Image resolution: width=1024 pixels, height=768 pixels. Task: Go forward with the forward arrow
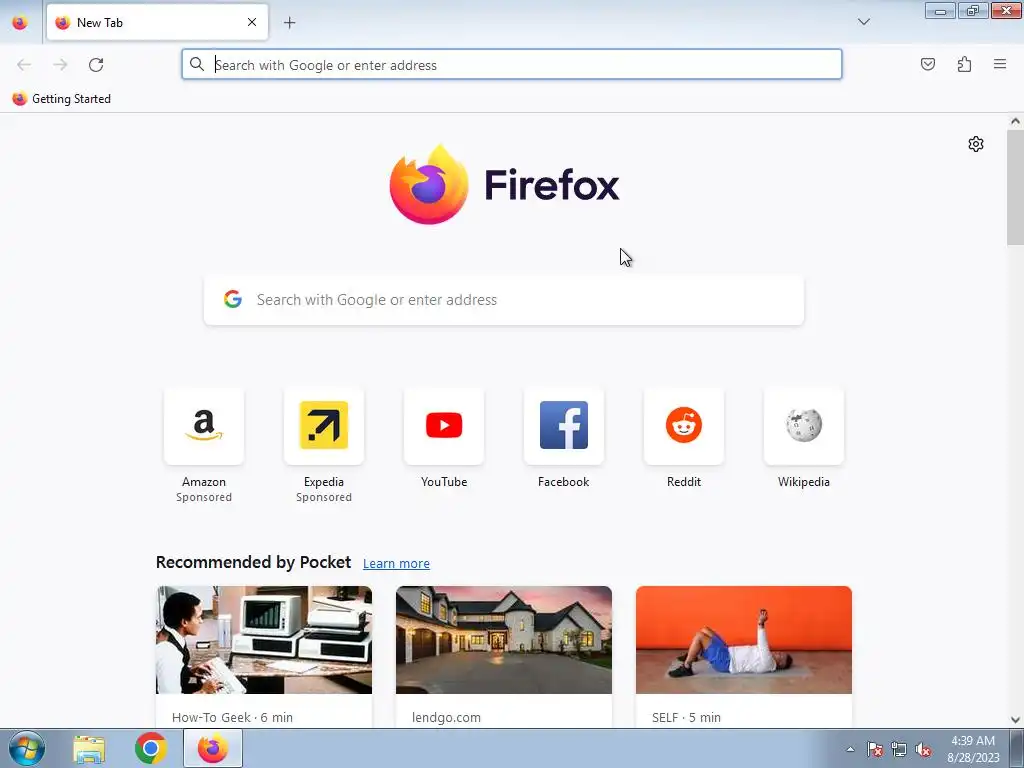(x=60, y=65)
